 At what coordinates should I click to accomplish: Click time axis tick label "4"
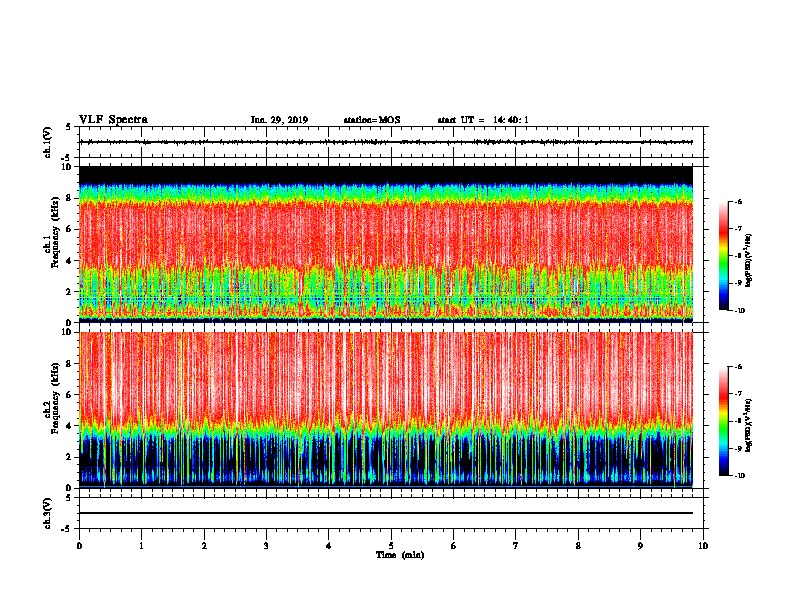[x=329, y=546]
